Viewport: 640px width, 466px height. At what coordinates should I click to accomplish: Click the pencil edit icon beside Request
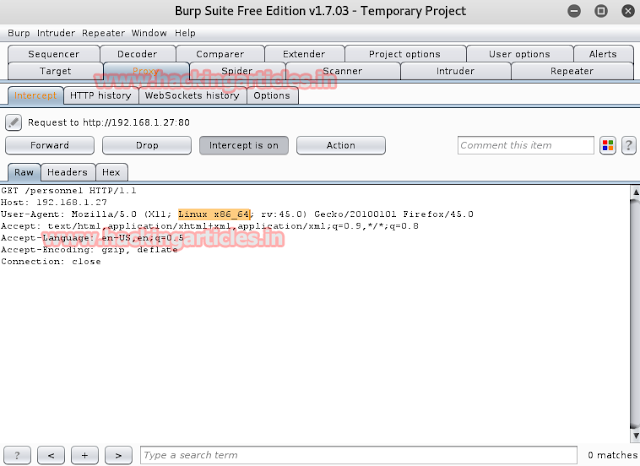[13, 122]
